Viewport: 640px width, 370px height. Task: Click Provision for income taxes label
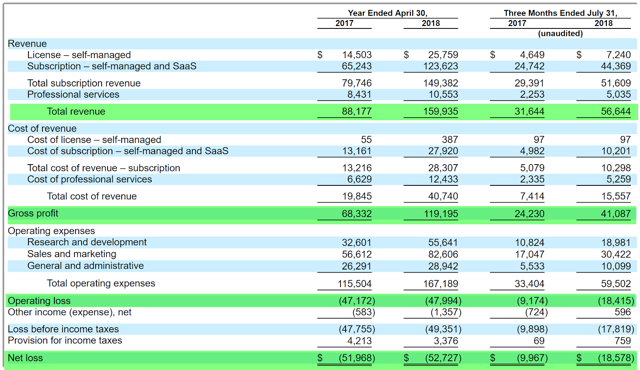[64, 341]
